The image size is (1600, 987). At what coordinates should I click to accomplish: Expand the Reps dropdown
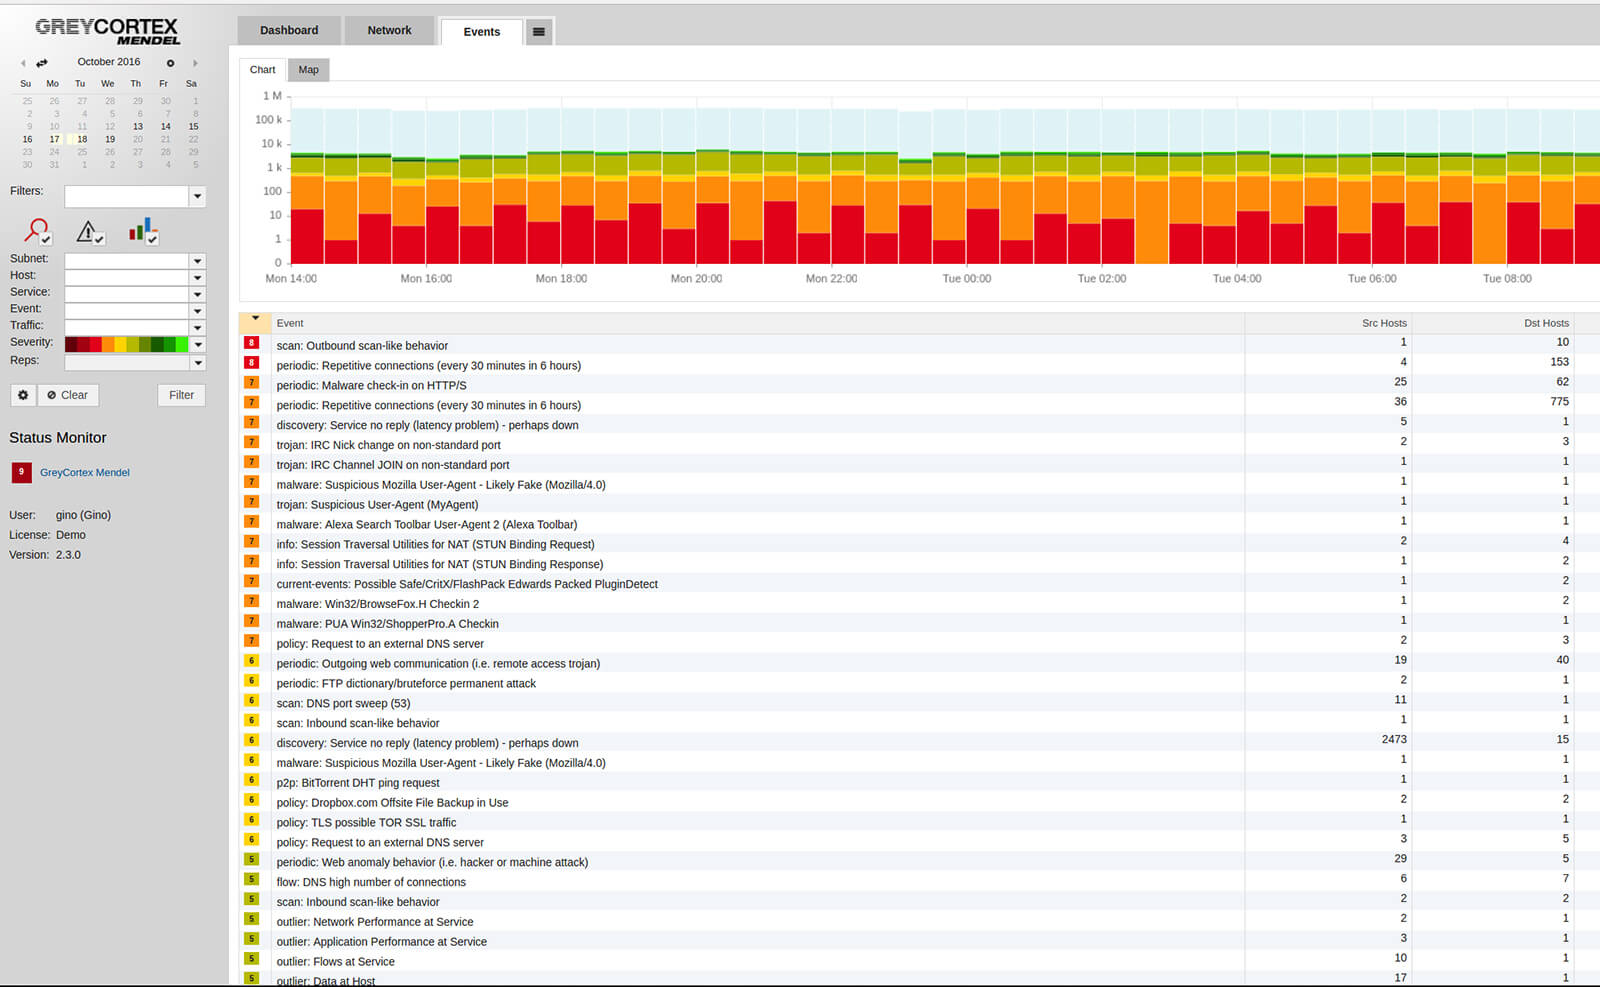tap(197, 363)
